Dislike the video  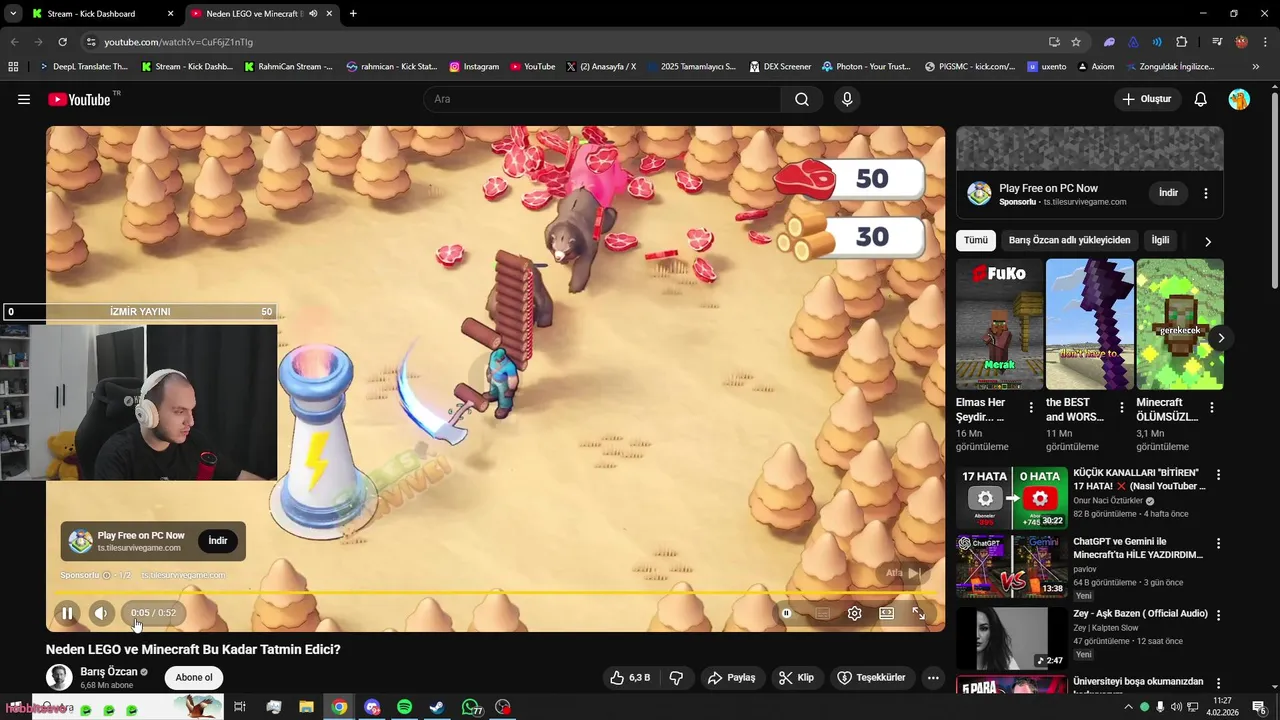coord(676,677)
